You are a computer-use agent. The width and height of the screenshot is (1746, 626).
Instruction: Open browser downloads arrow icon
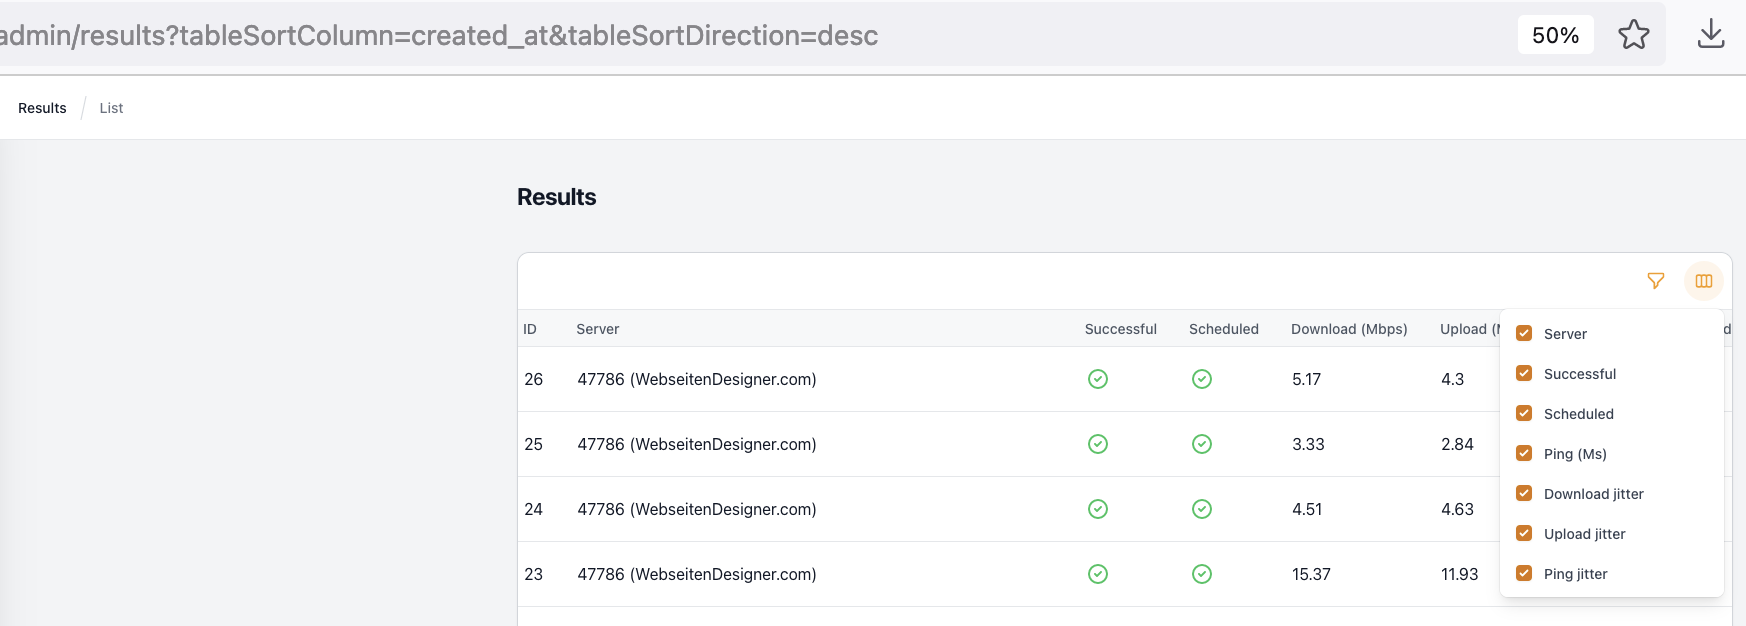pyautogui.click(x=1711, y=35)
